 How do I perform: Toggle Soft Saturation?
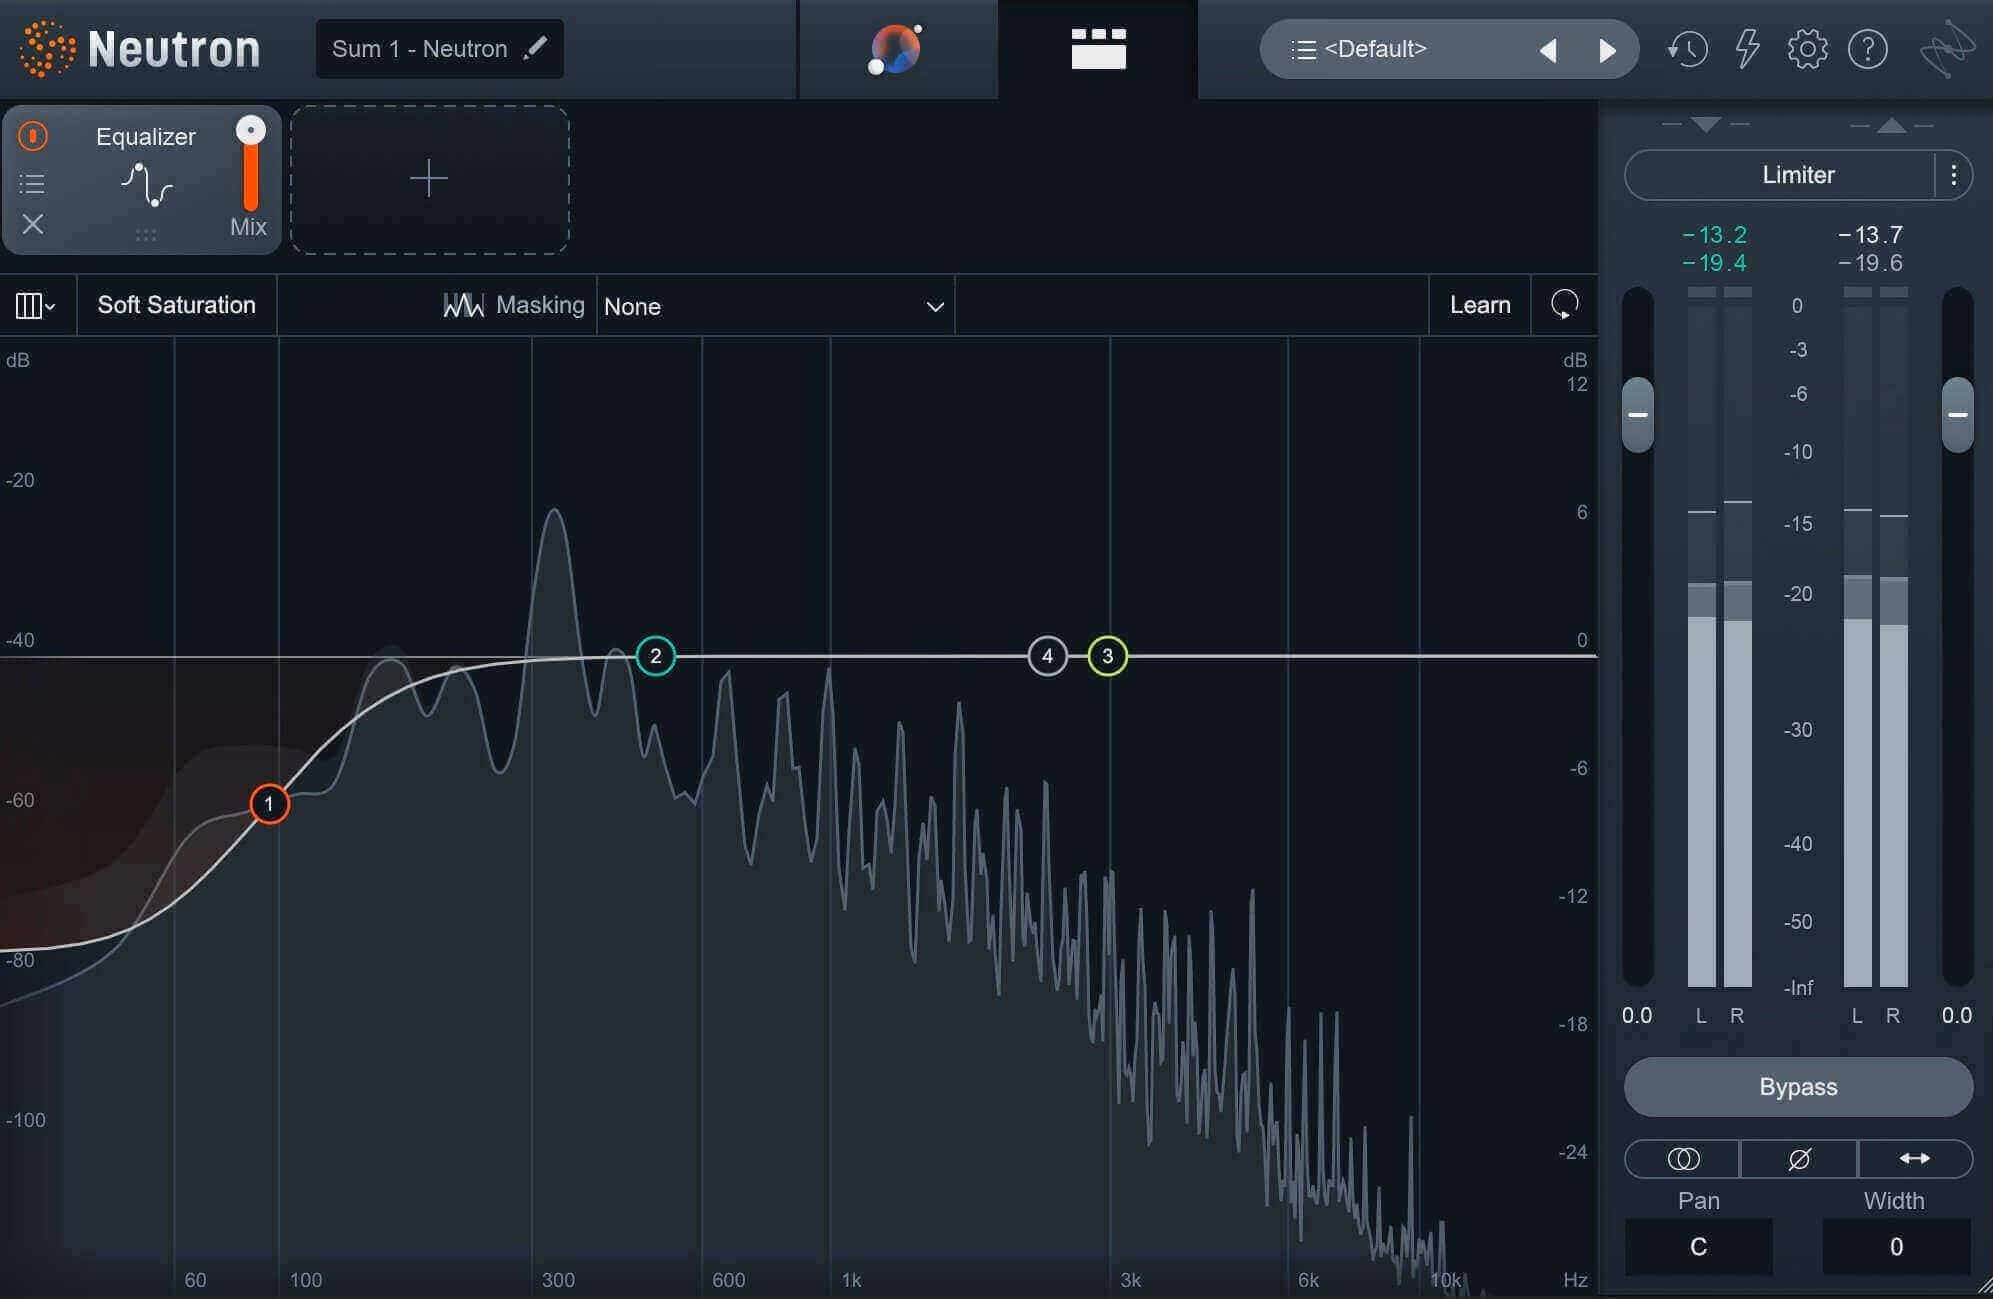pyautogui.click(x=177, y=305)
